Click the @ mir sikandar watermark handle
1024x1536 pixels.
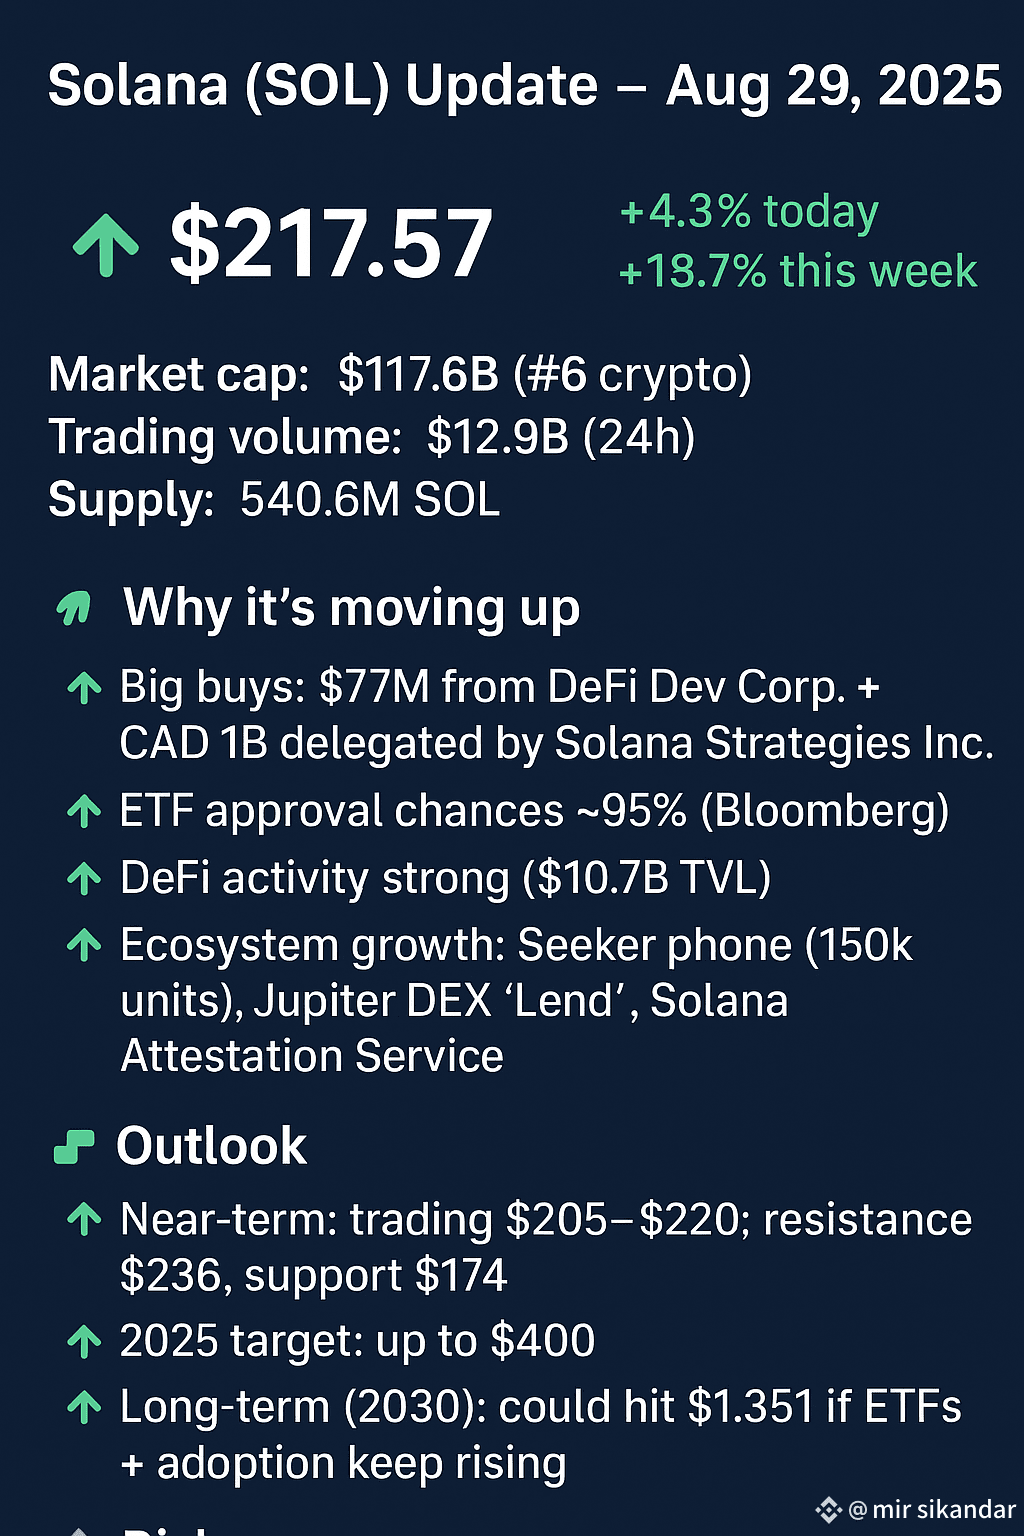(x=932, y=1509)
